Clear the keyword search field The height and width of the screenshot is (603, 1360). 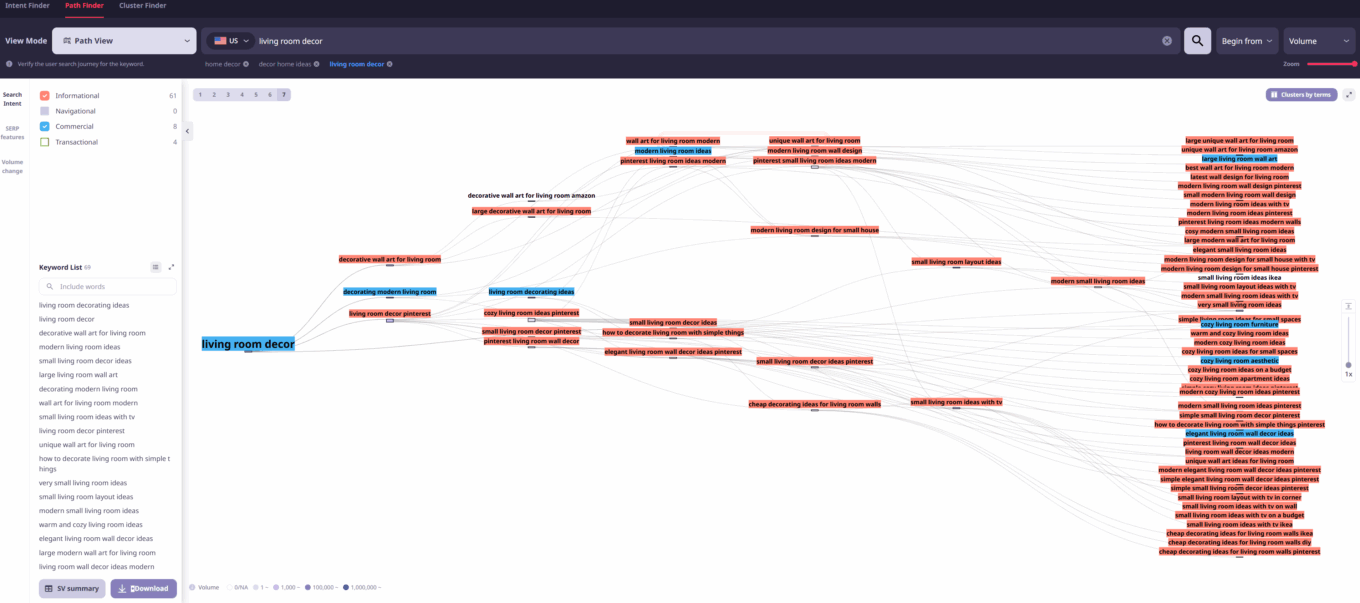pos(1166,41)
